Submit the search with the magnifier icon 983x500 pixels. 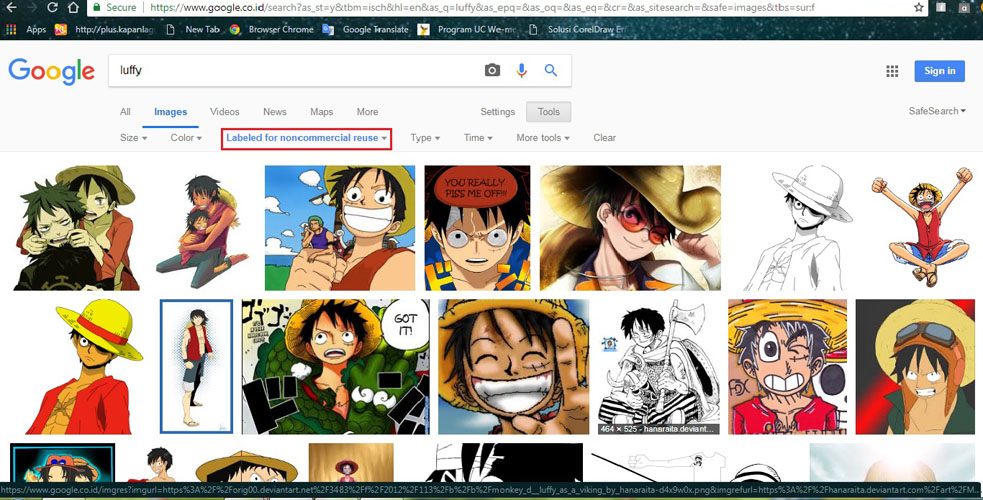click(x=550, y=70)
